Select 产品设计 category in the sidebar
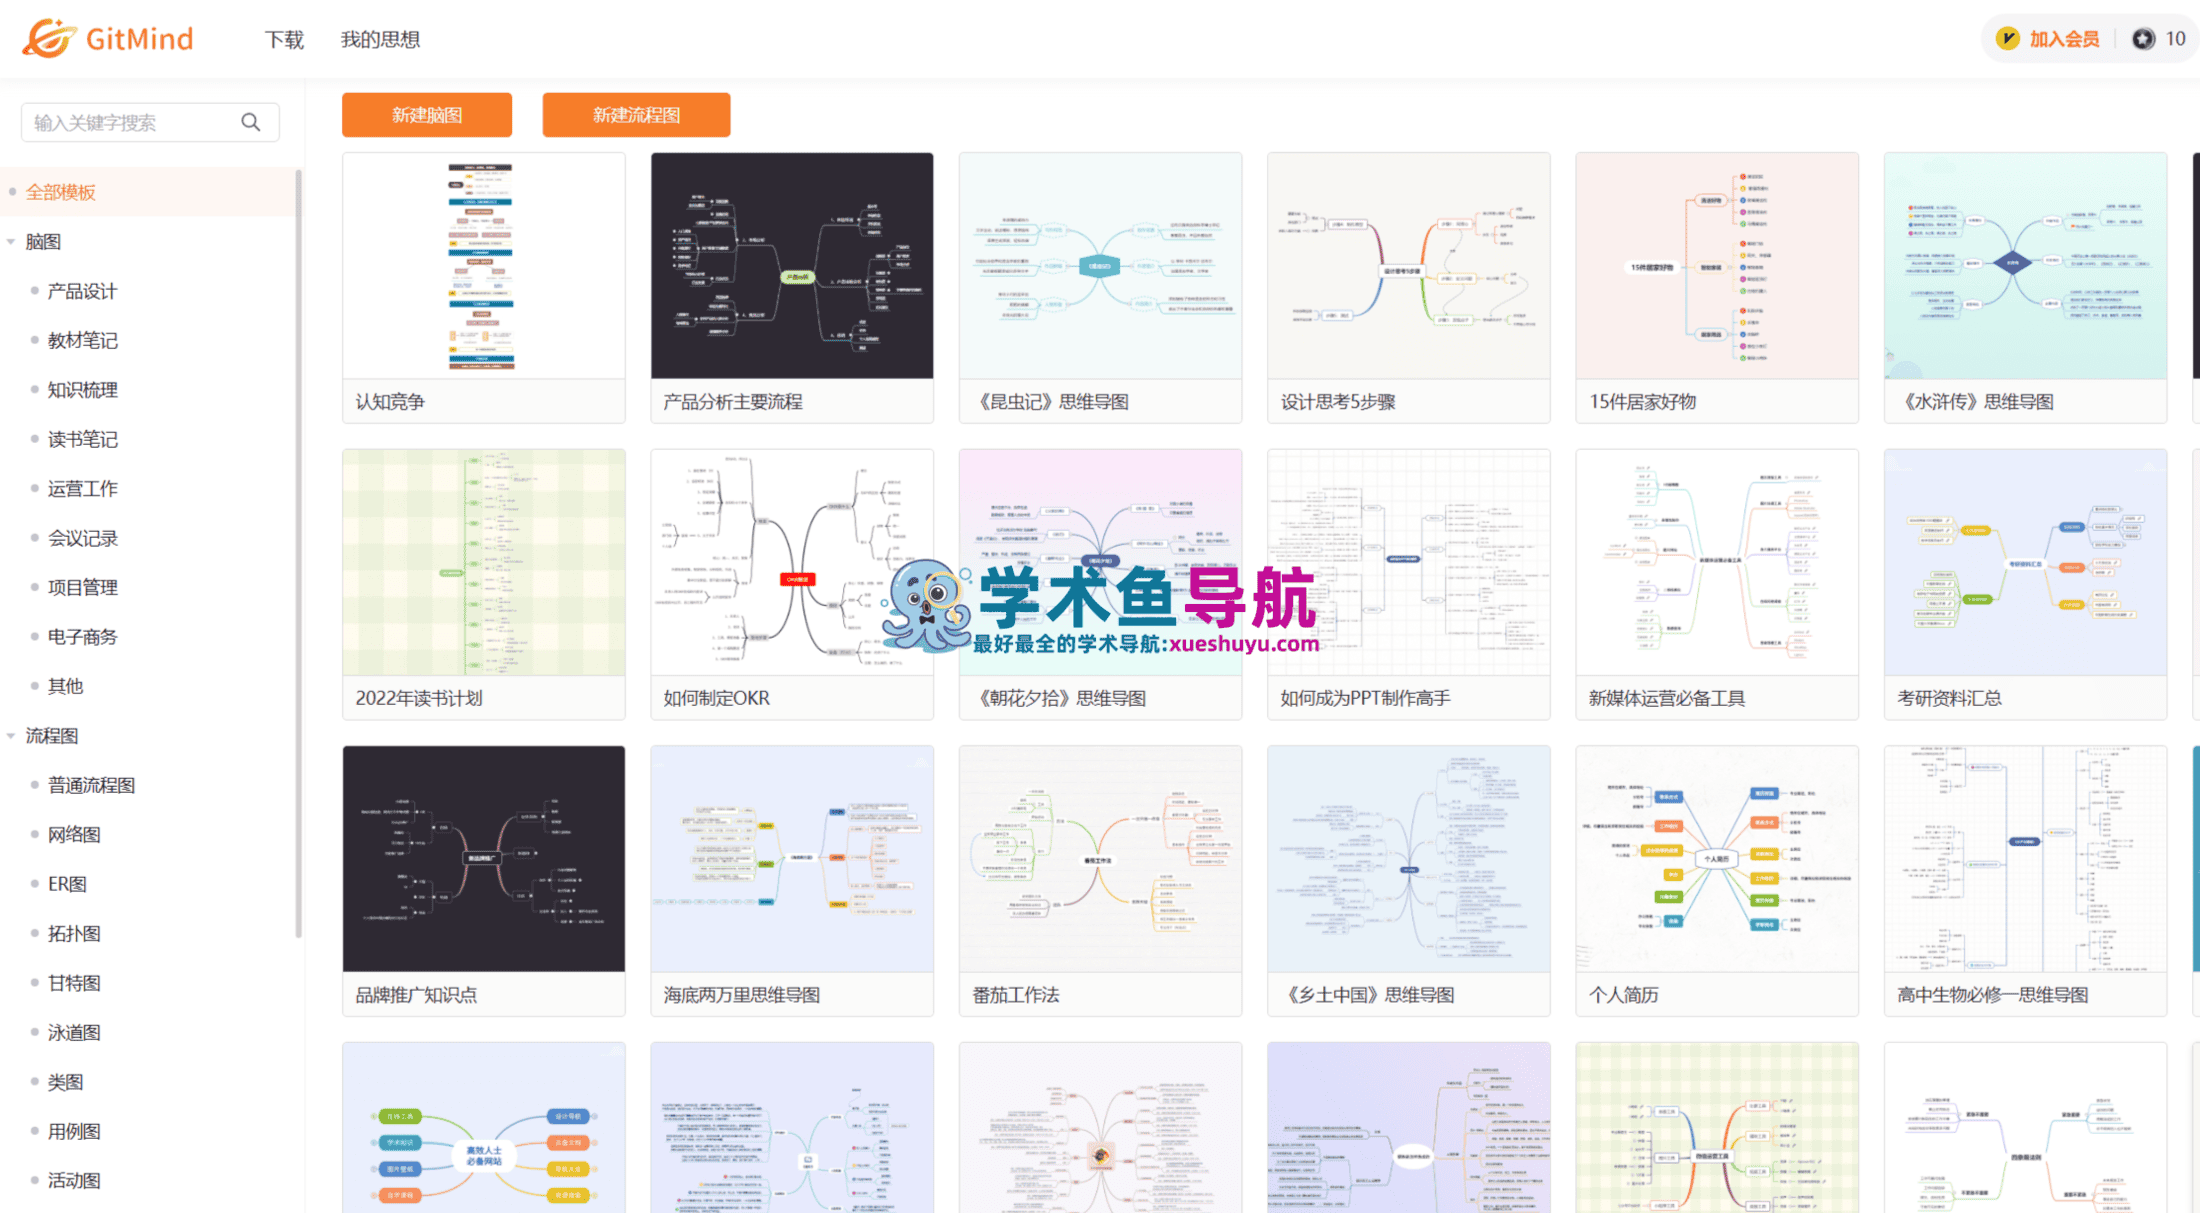The image size is (2200, 1213). coord(82,291)
